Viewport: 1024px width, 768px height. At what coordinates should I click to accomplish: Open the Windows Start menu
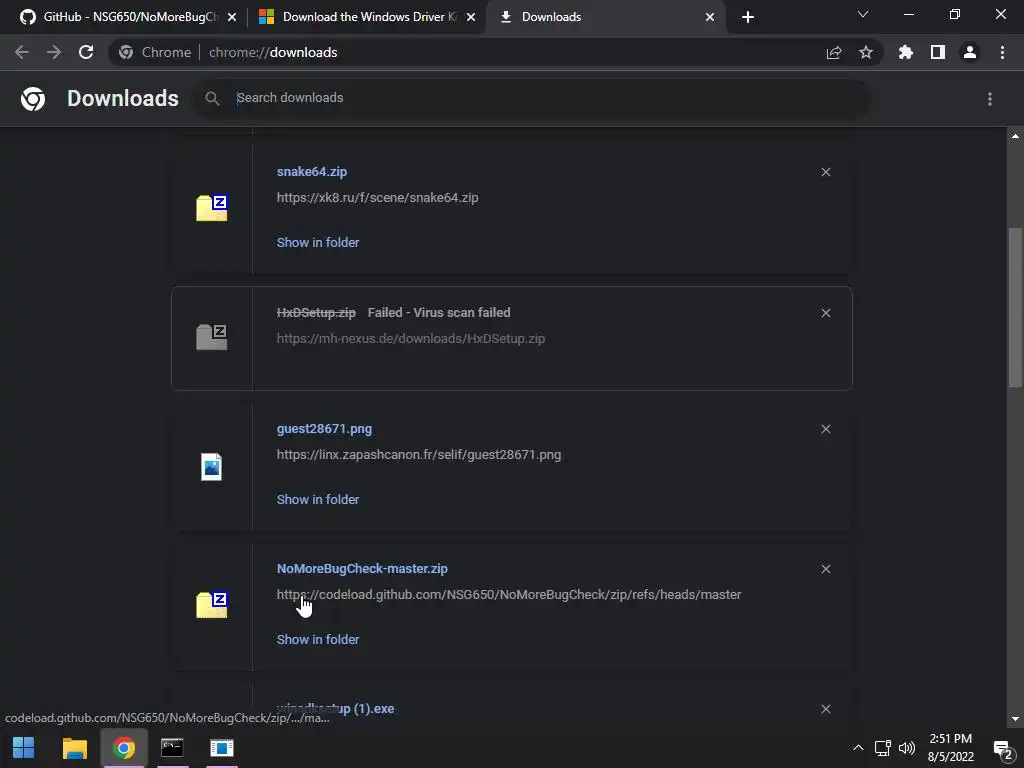[24, 748]
